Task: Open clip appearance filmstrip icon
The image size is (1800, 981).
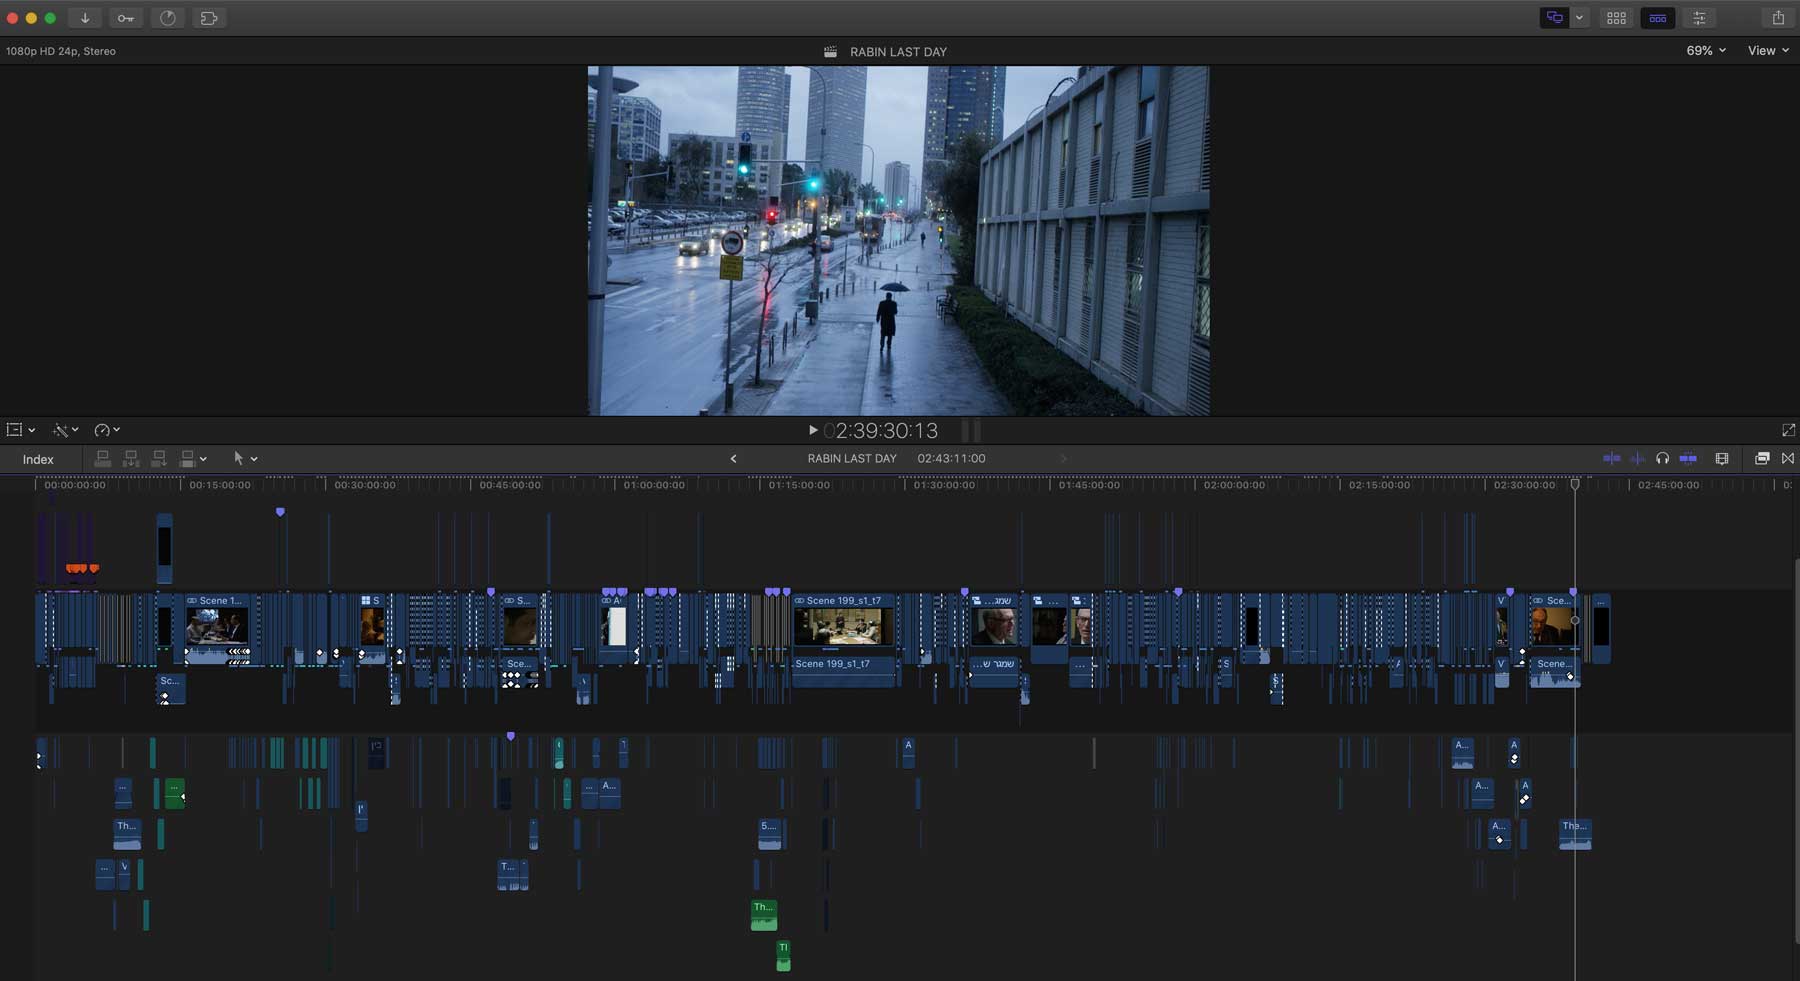Action: pos(1722,459)
